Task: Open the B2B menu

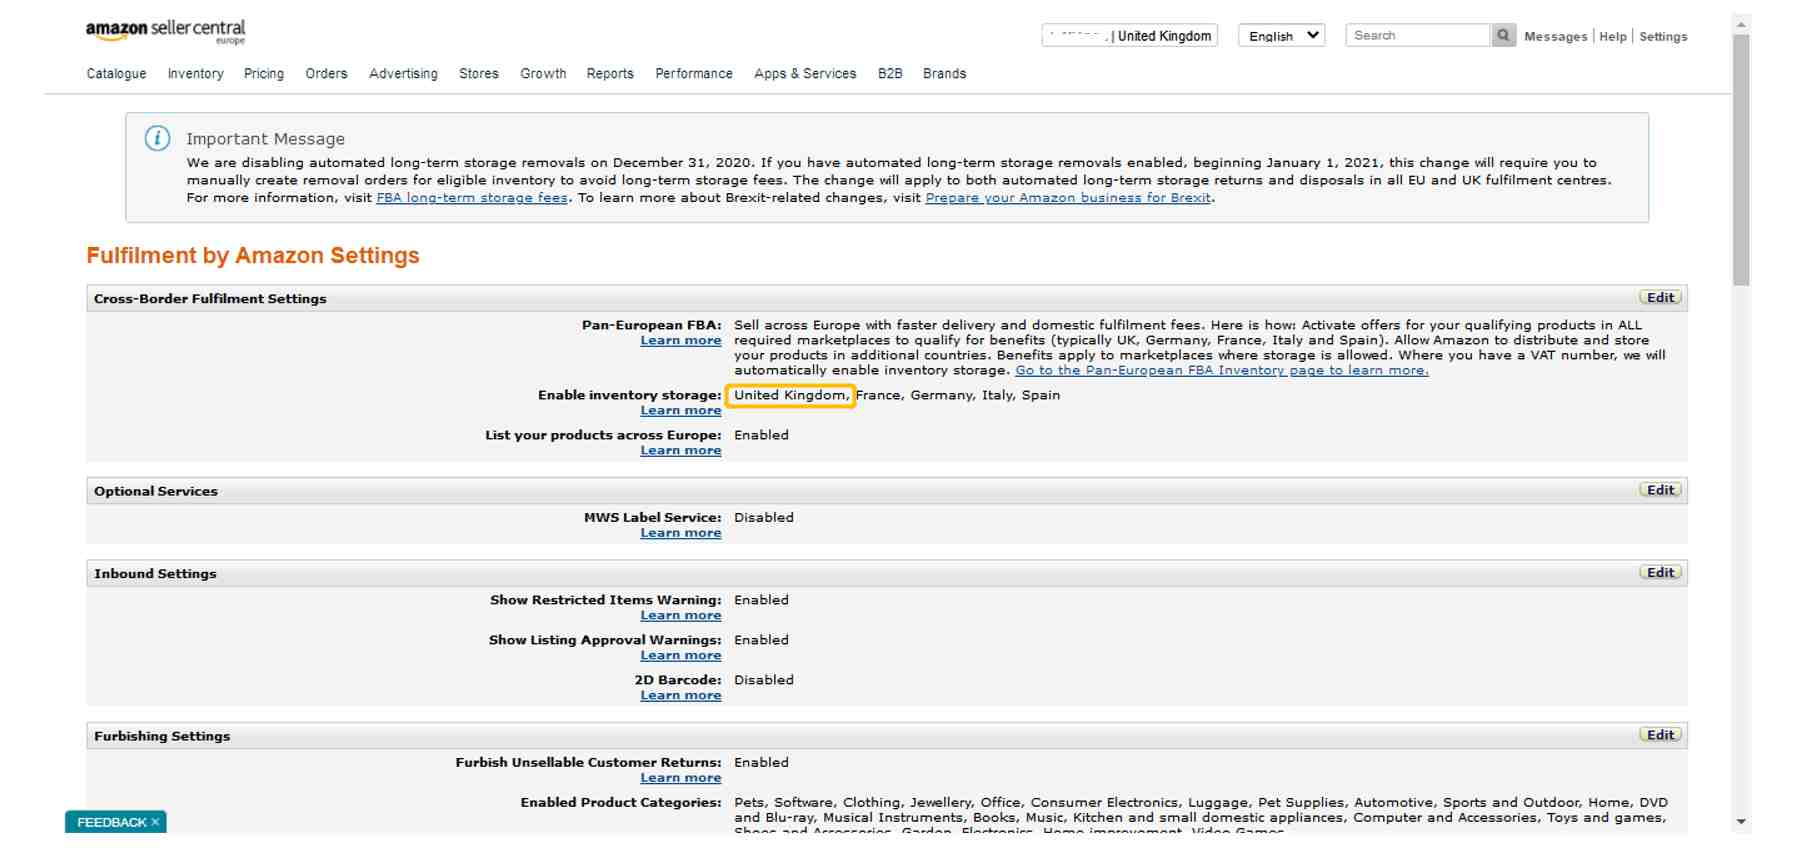Action: pyautogui.click(x=890, y=74)
